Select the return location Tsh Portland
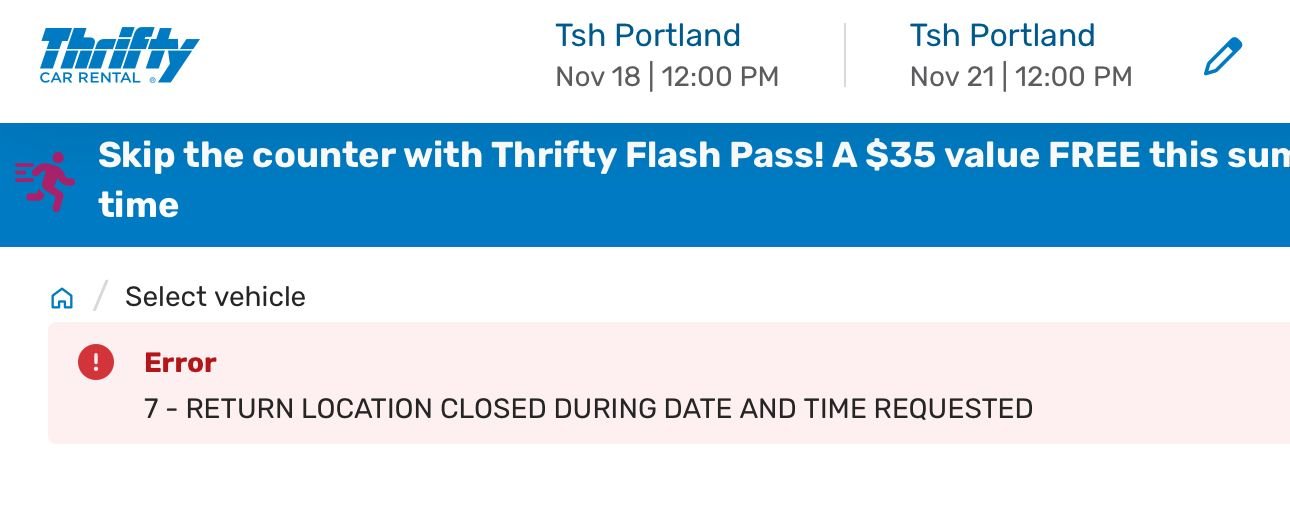This screenshot has height=526, width=1290. [x=1001, y=36]
